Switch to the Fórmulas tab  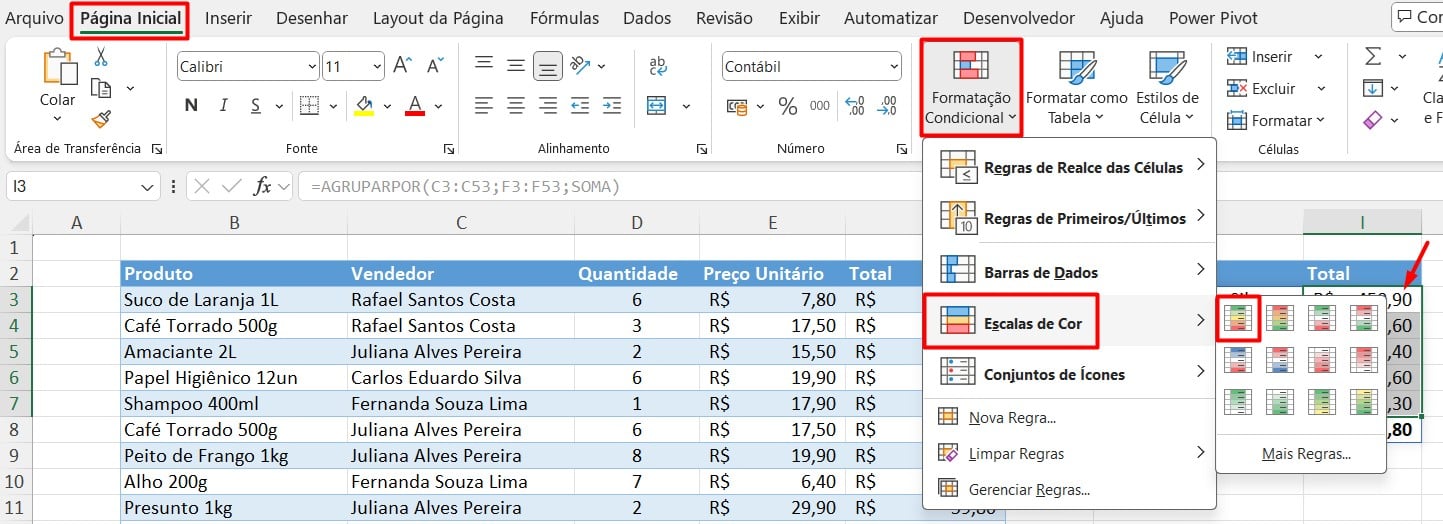[x=564, y=18]
